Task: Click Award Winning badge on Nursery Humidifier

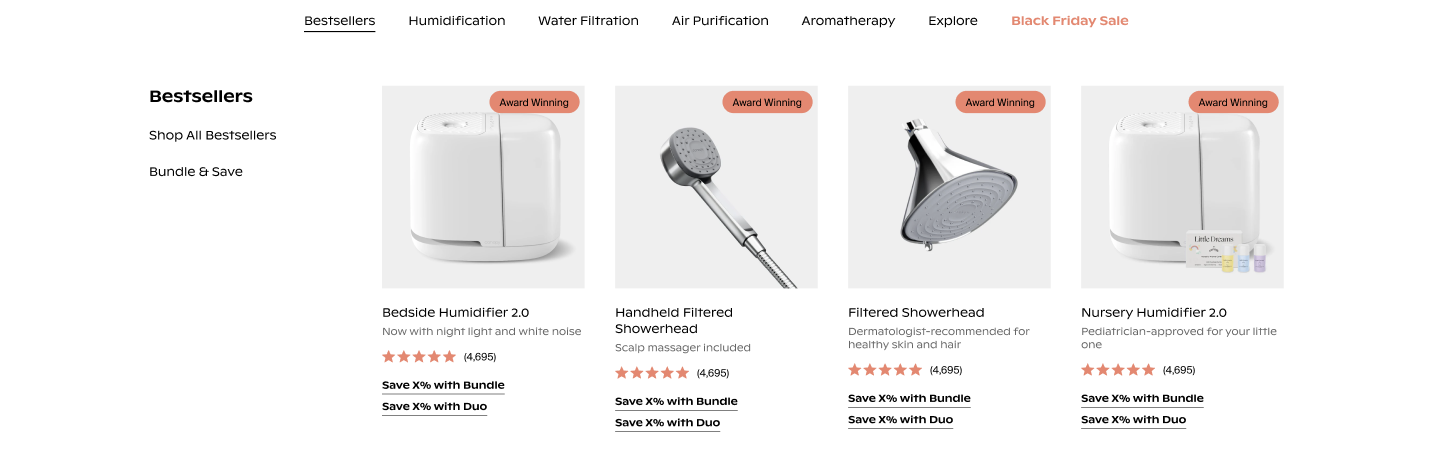Action: click(x=1232, y=102)
